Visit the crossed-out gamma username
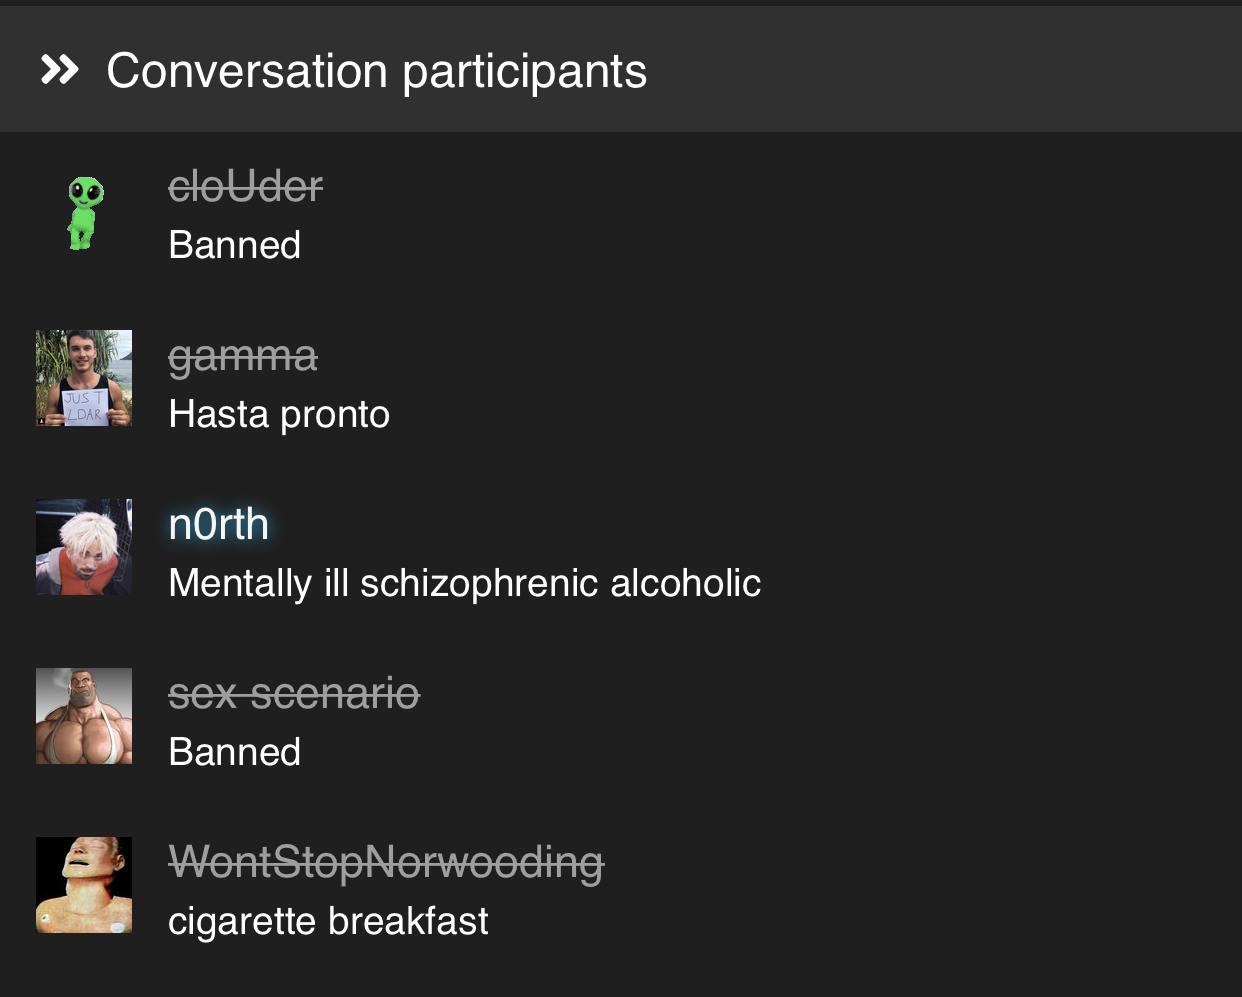This screenshot has height=997, width=1242. tap(243, 357)
